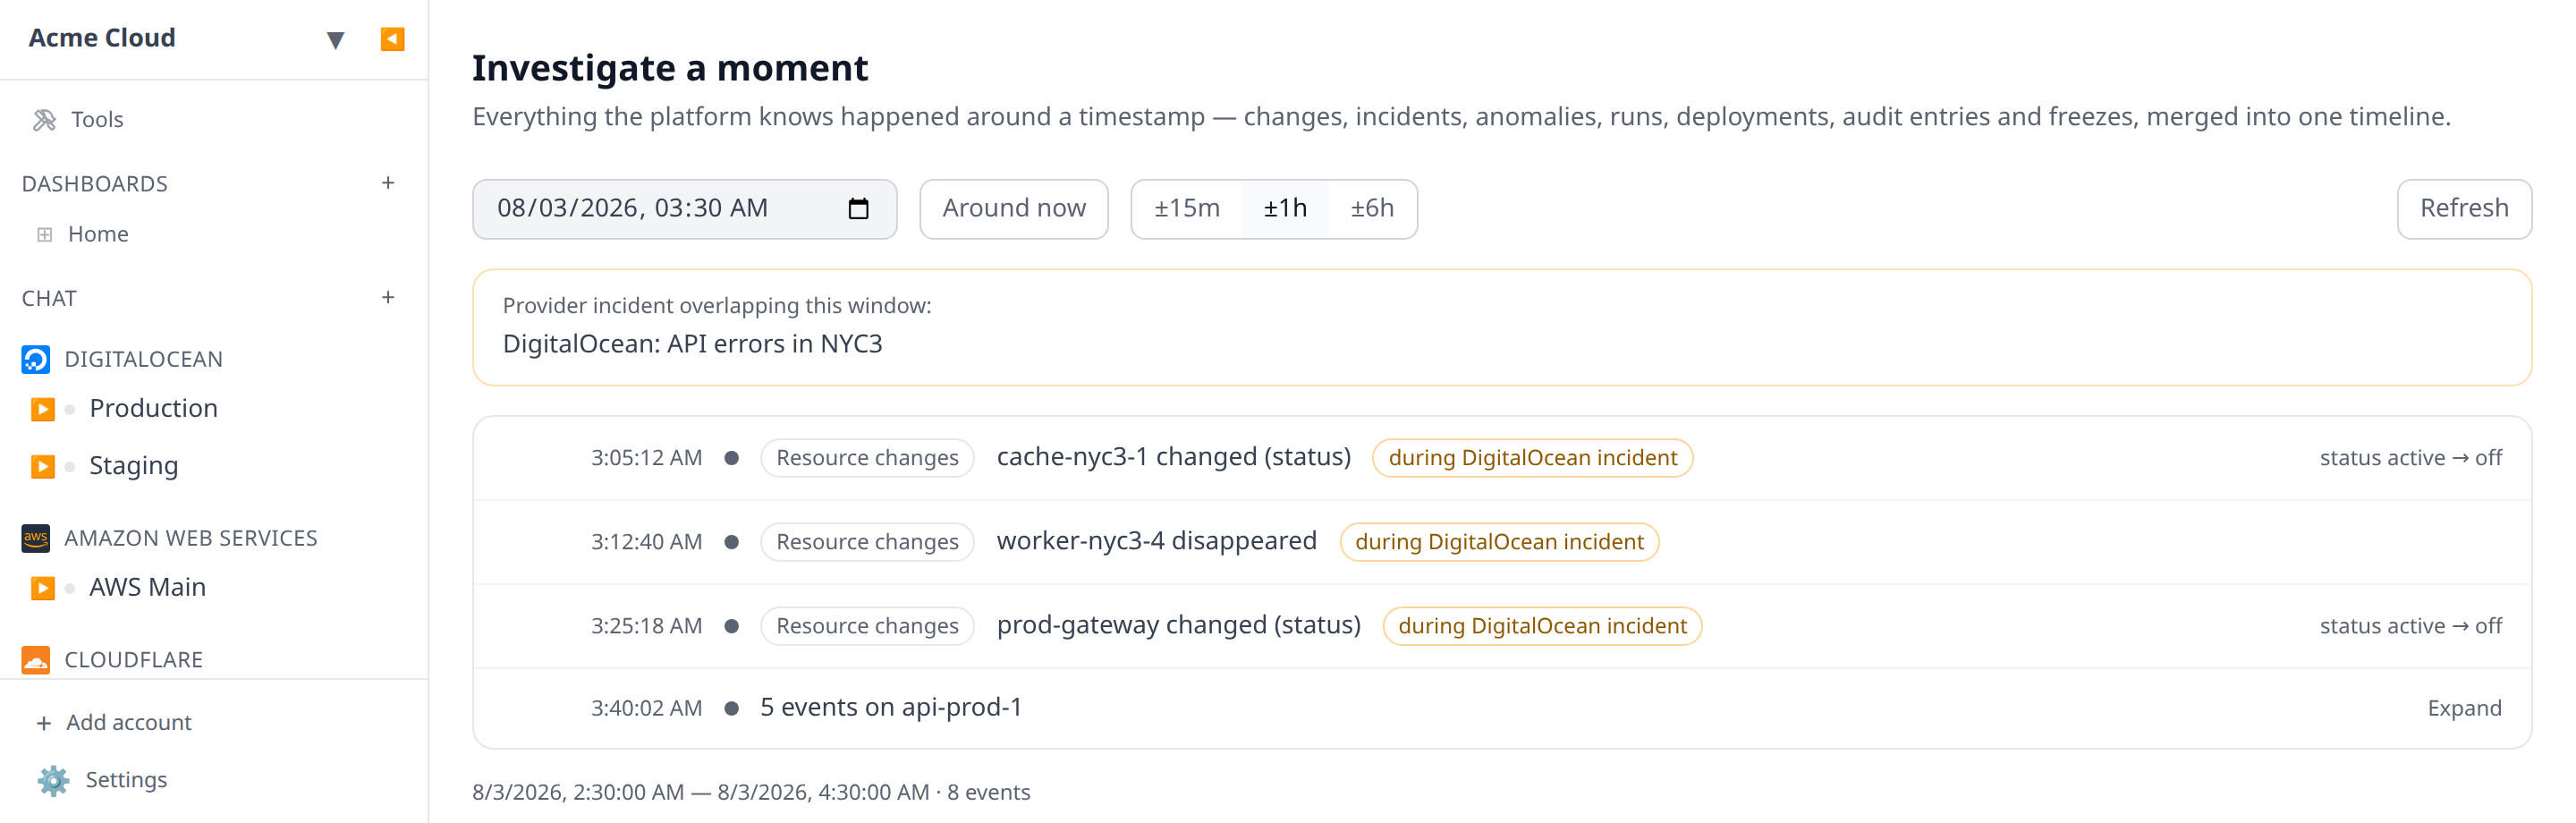
Task: Expand the Staging account arrow
Action: click(x=42, y=466)
